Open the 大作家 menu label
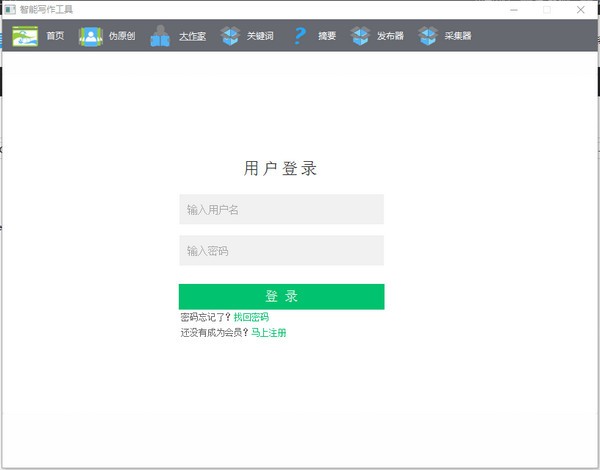This screenshot has height=470, width=600. tap(192, 36)
